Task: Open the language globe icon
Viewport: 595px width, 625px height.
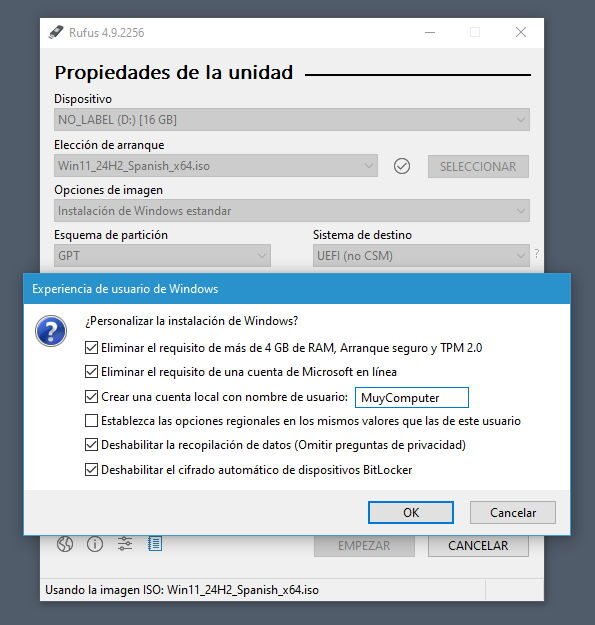Action: point(65,544)
